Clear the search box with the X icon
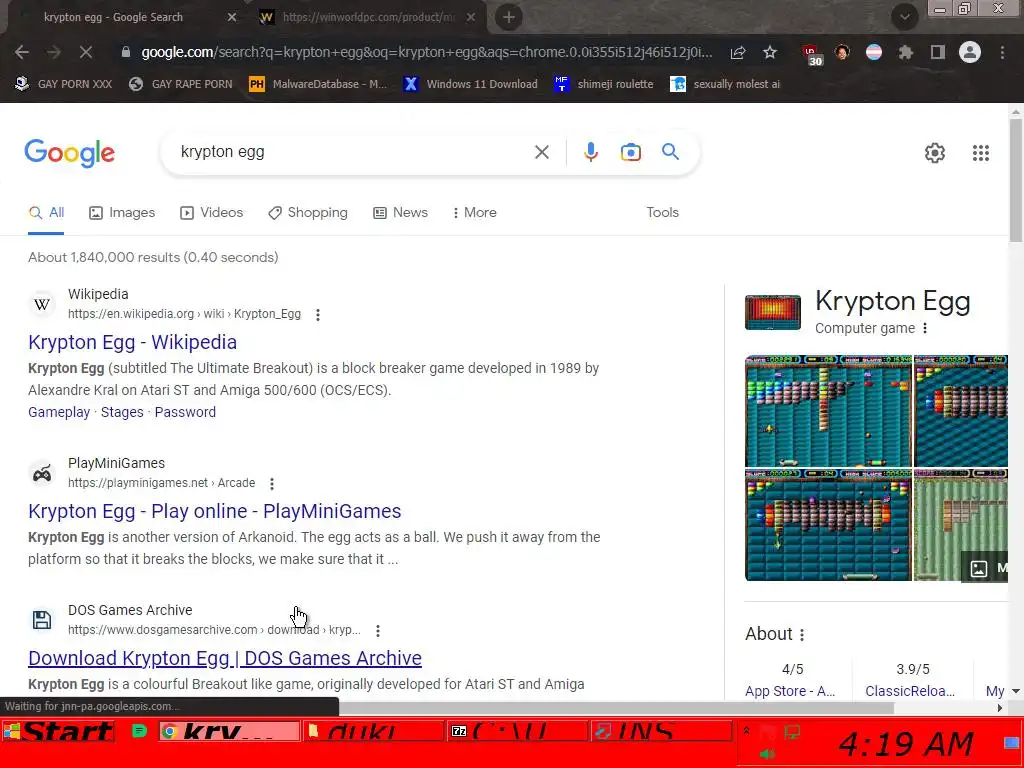This screenshot has height=768, width=1024. pos(542,152)
